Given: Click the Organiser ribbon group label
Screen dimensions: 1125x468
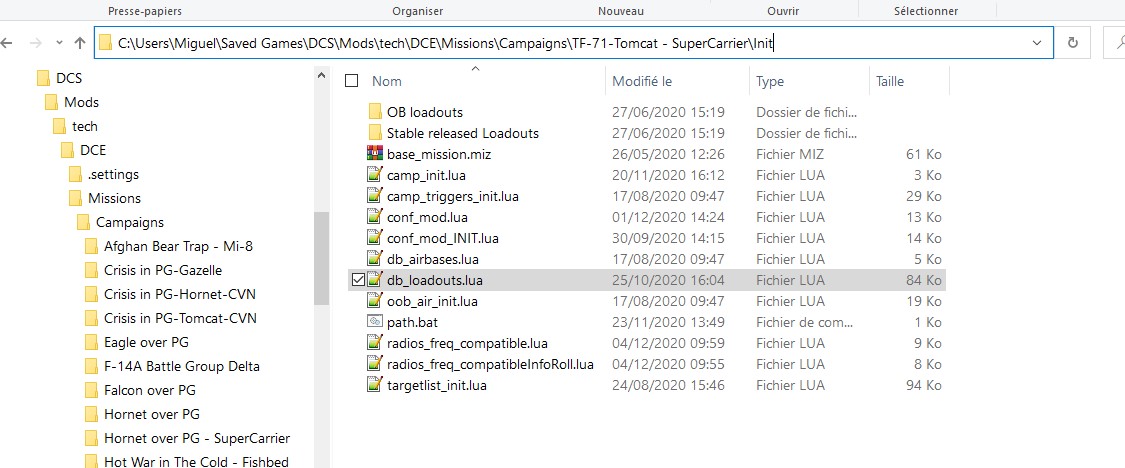Looking at the screenshot, I should tap(418, 11).
